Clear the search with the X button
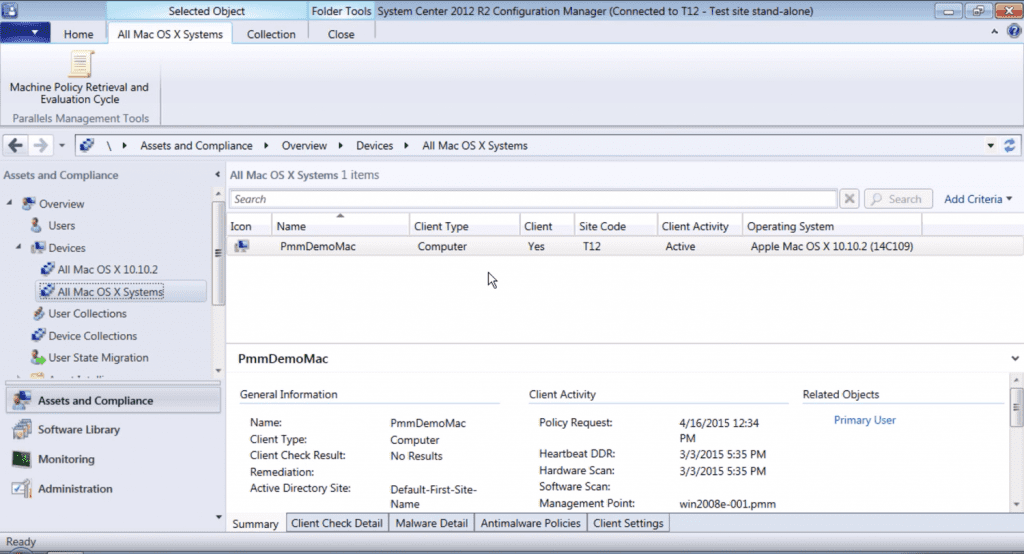 tap(849, 199)
